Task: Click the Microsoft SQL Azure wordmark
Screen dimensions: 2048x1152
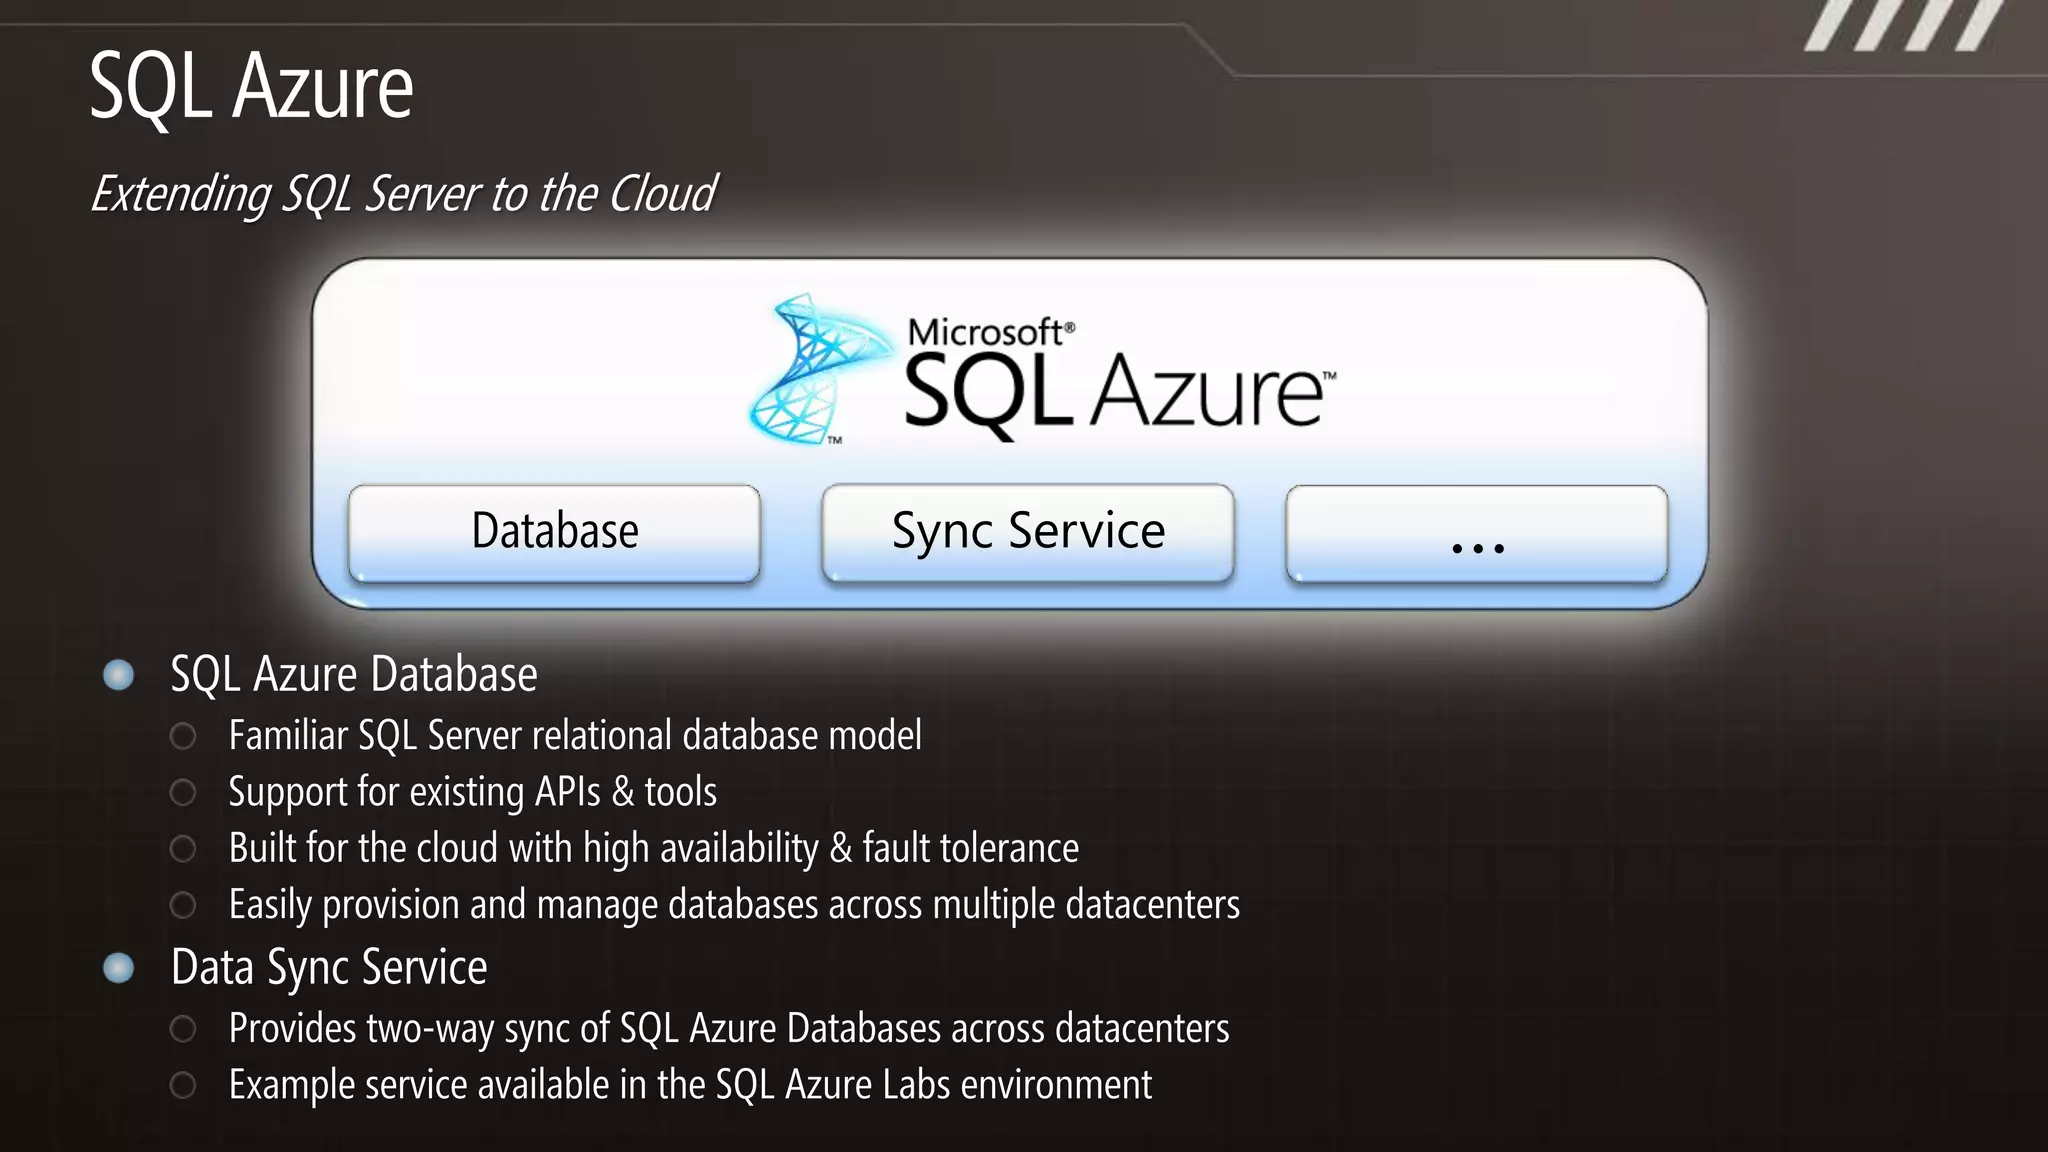Action: 1120,378
